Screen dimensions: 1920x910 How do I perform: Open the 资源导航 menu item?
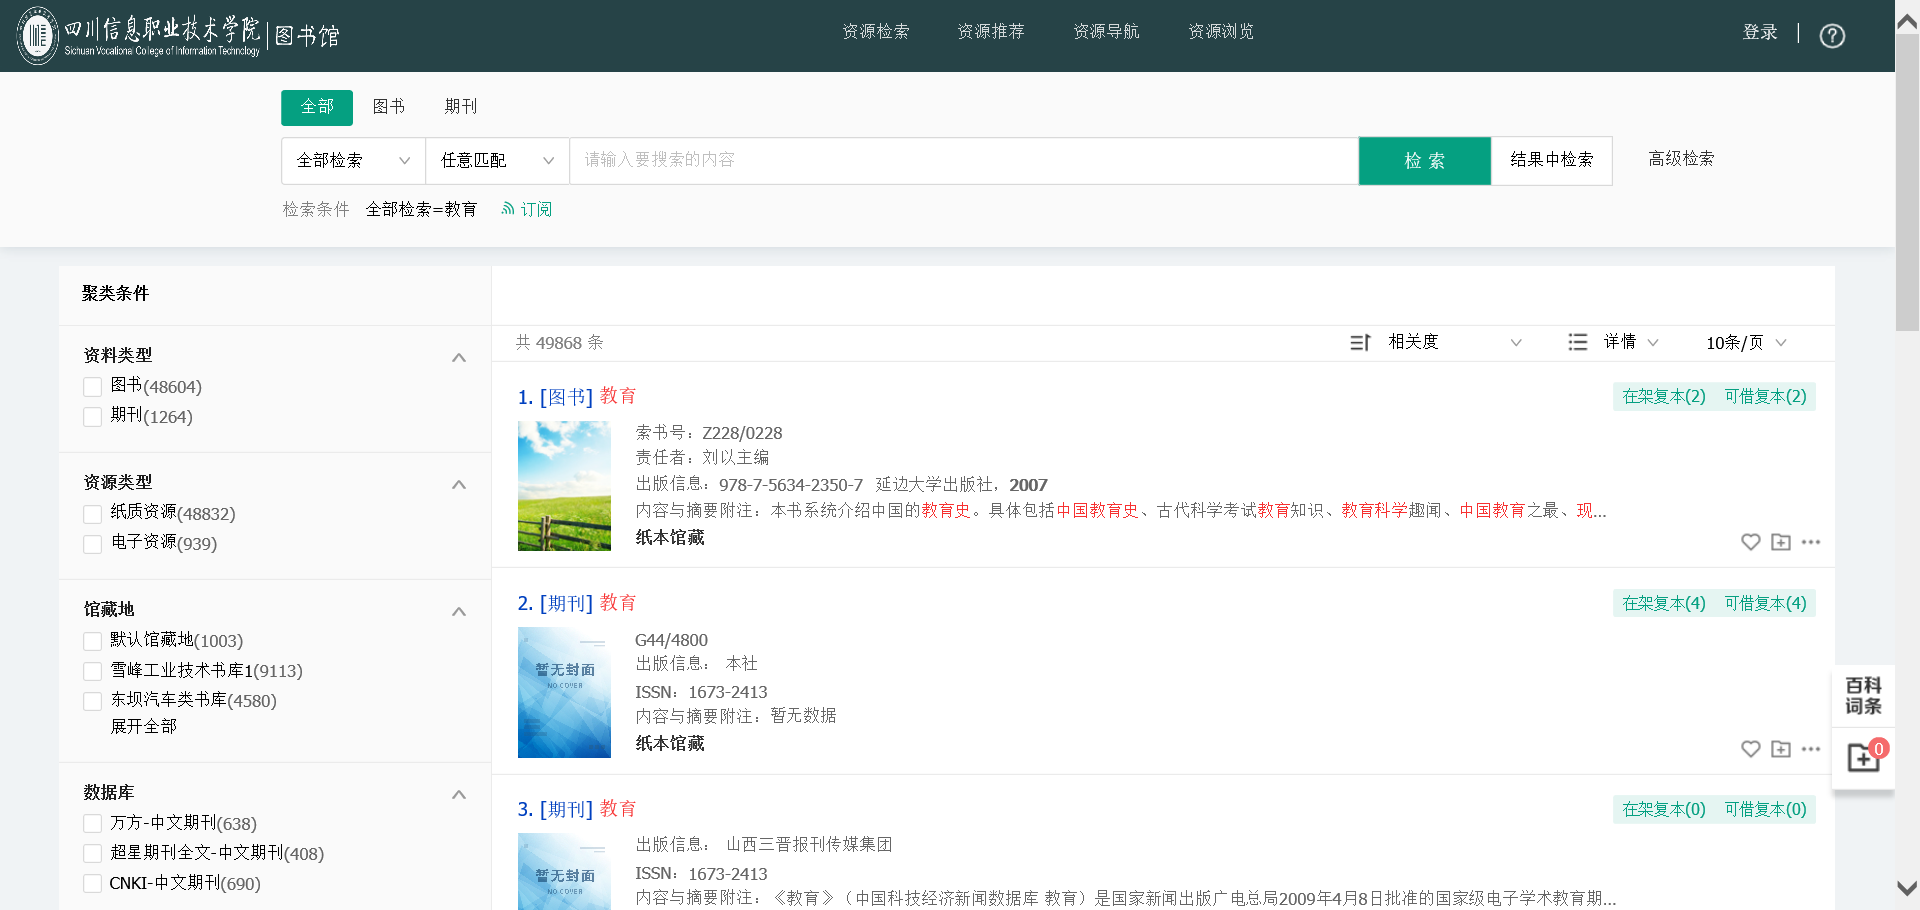tap(1105, 32)
